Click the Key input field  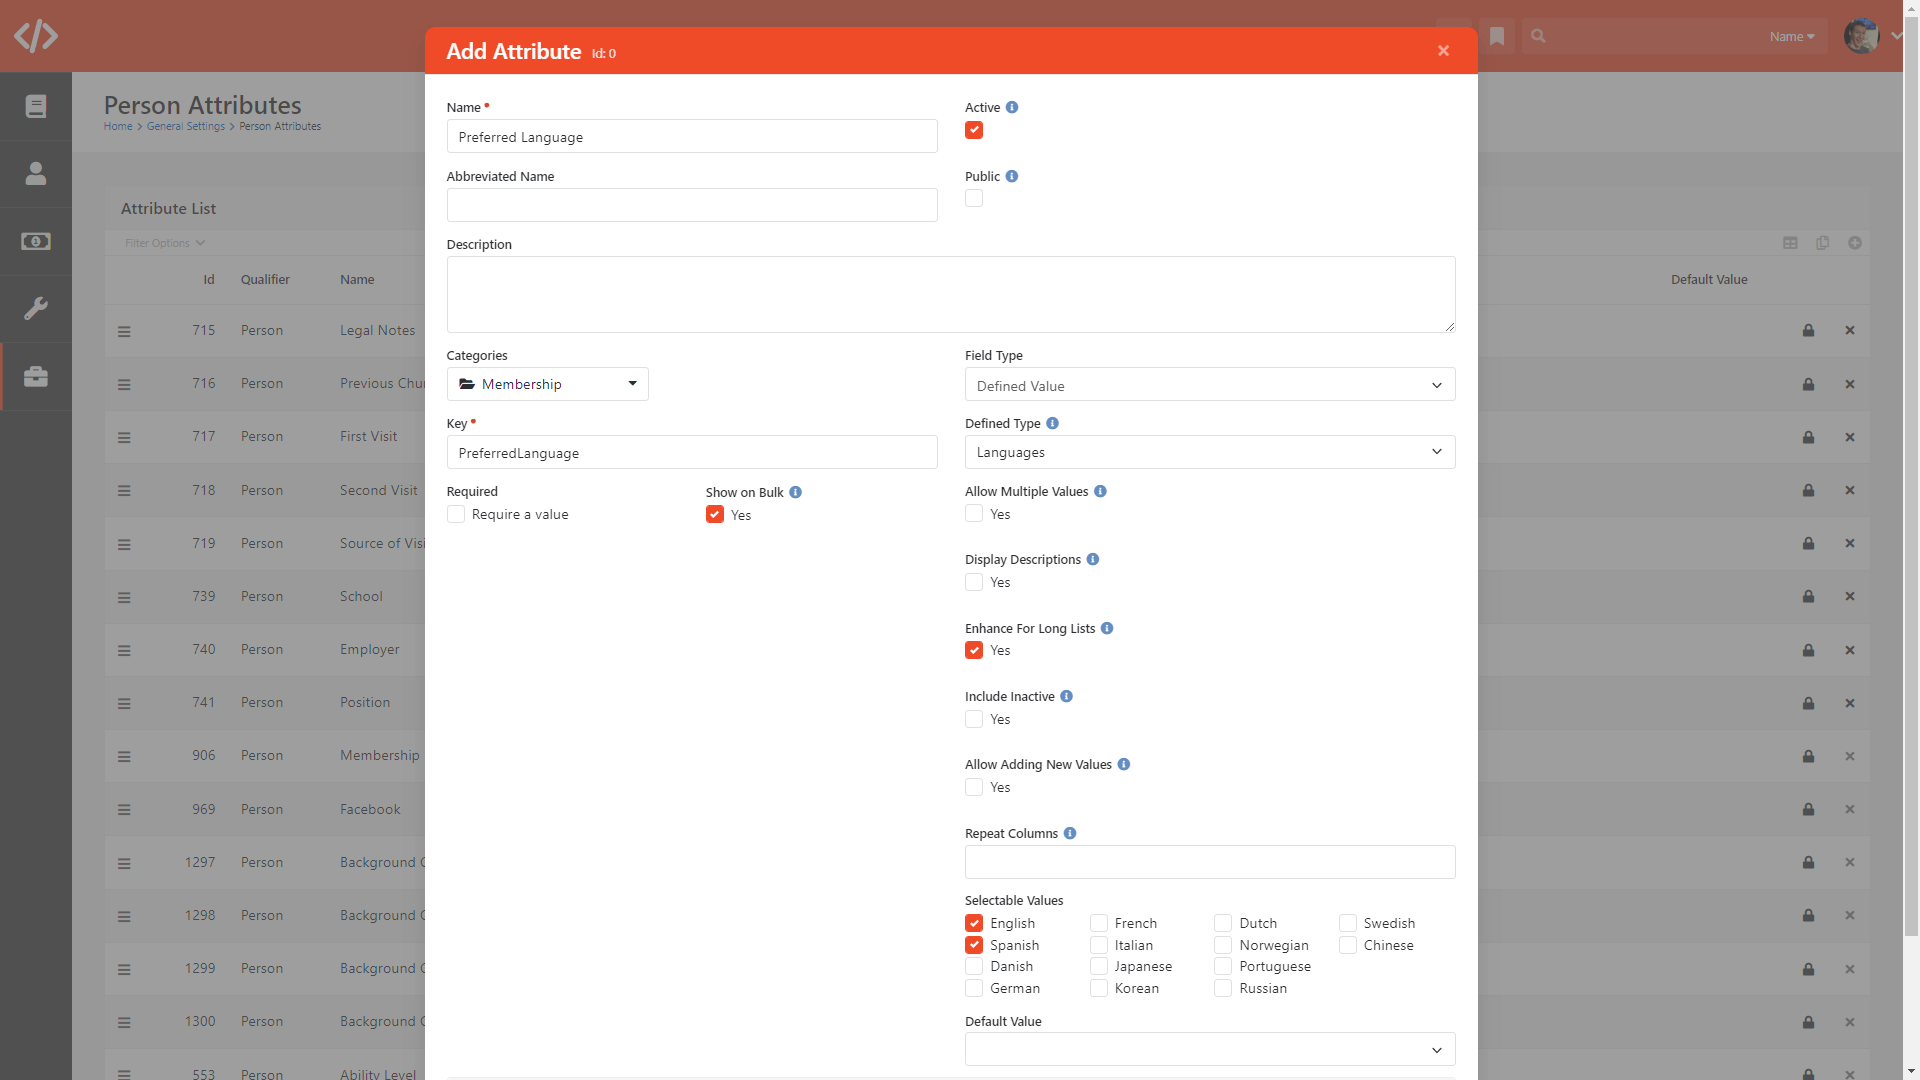(x=692, y=452)
